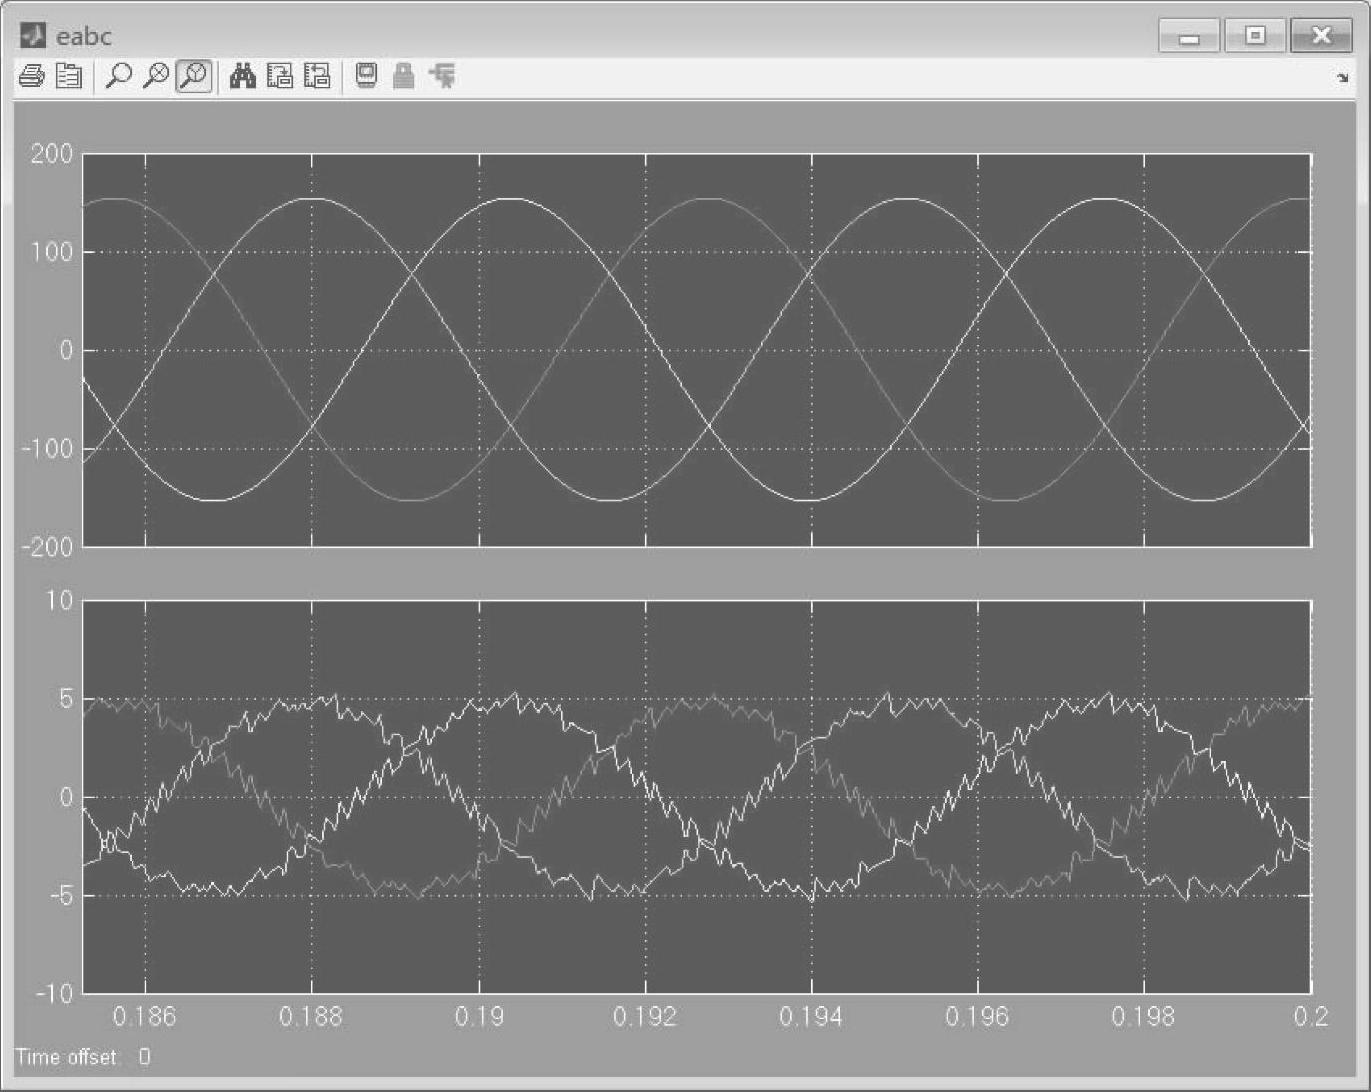Viewport: 1371px width, 1092px height.
Task: Select the Zoom magnifier tool
Action: tap(119, 76)
